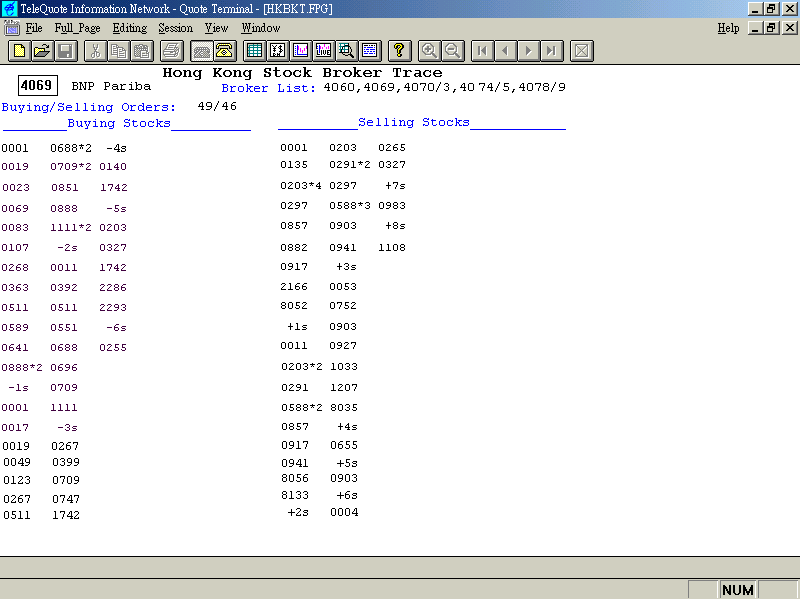Select 0709*2 in Buying Stocks
The width and height of the screenshot is (800, 600).
[x=71, y=167]
